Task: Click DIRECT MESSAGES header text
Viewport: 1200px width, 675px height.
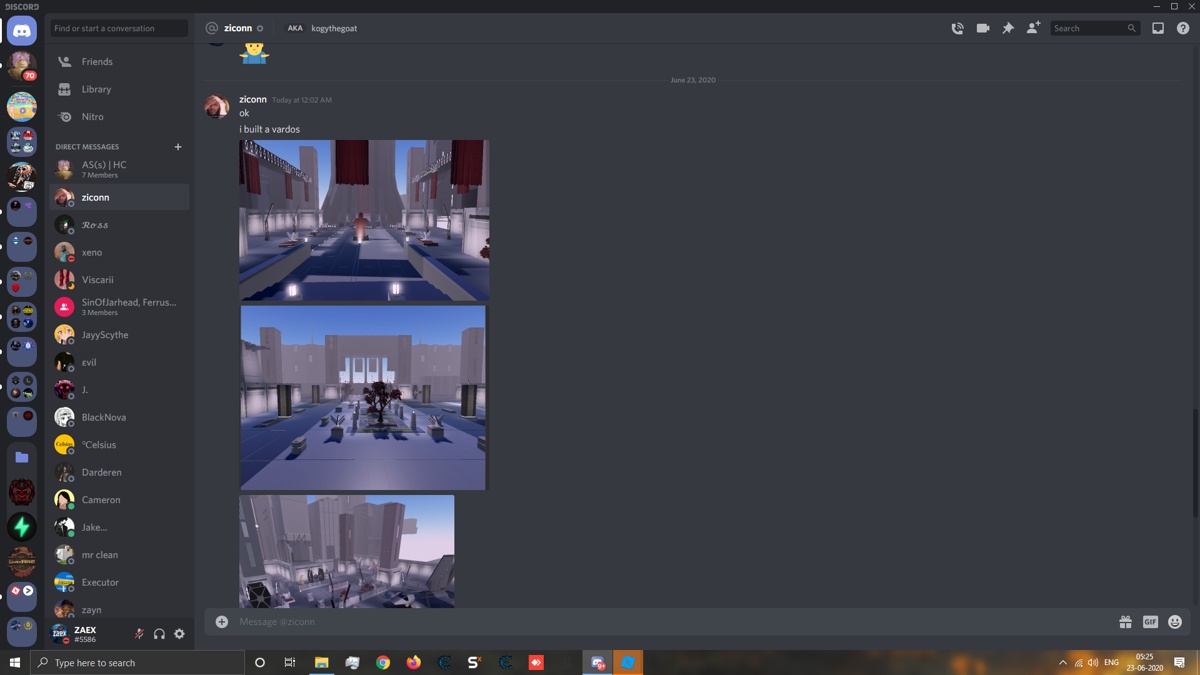Action: pos(87,147)
